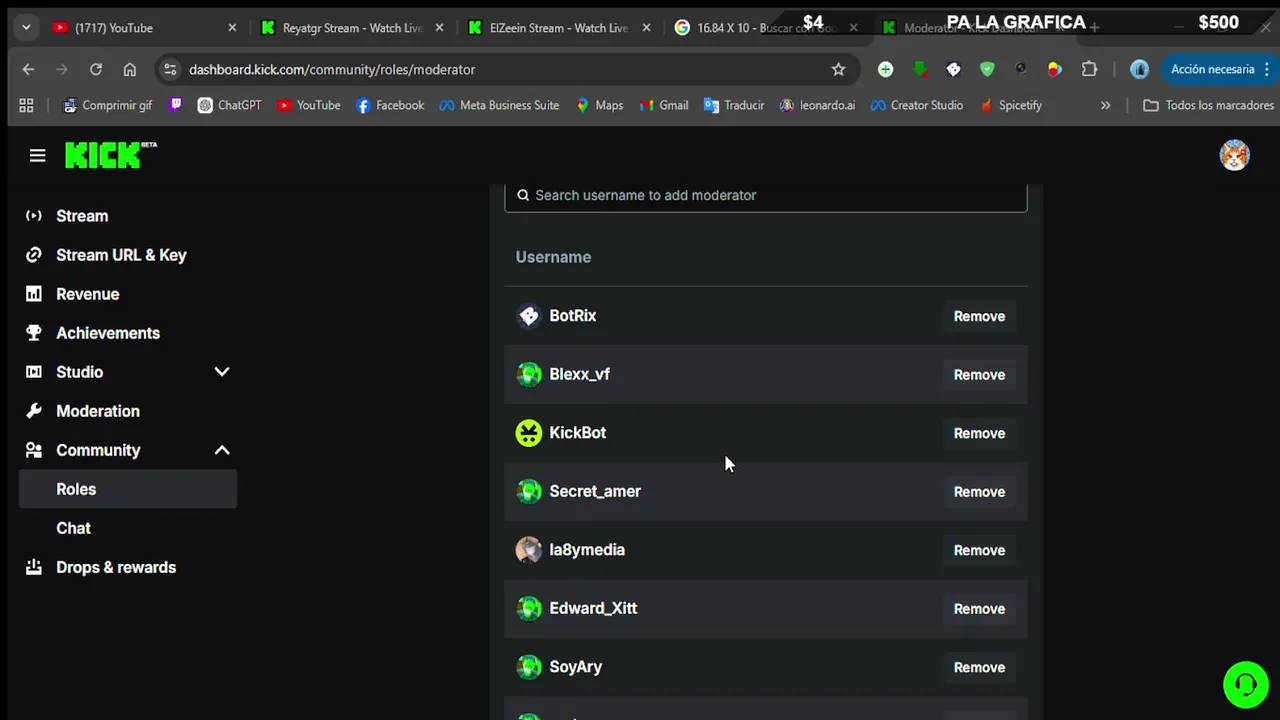Open Spicetify bookmark
This screenshot has height=720, width=1280.
click(x=1010, y=105)
